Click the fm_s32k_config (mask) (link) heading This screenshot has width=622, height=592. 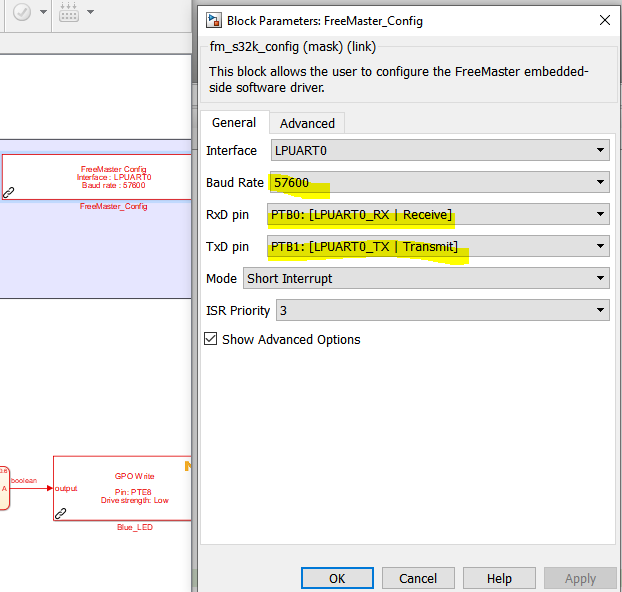coord(293,47)
